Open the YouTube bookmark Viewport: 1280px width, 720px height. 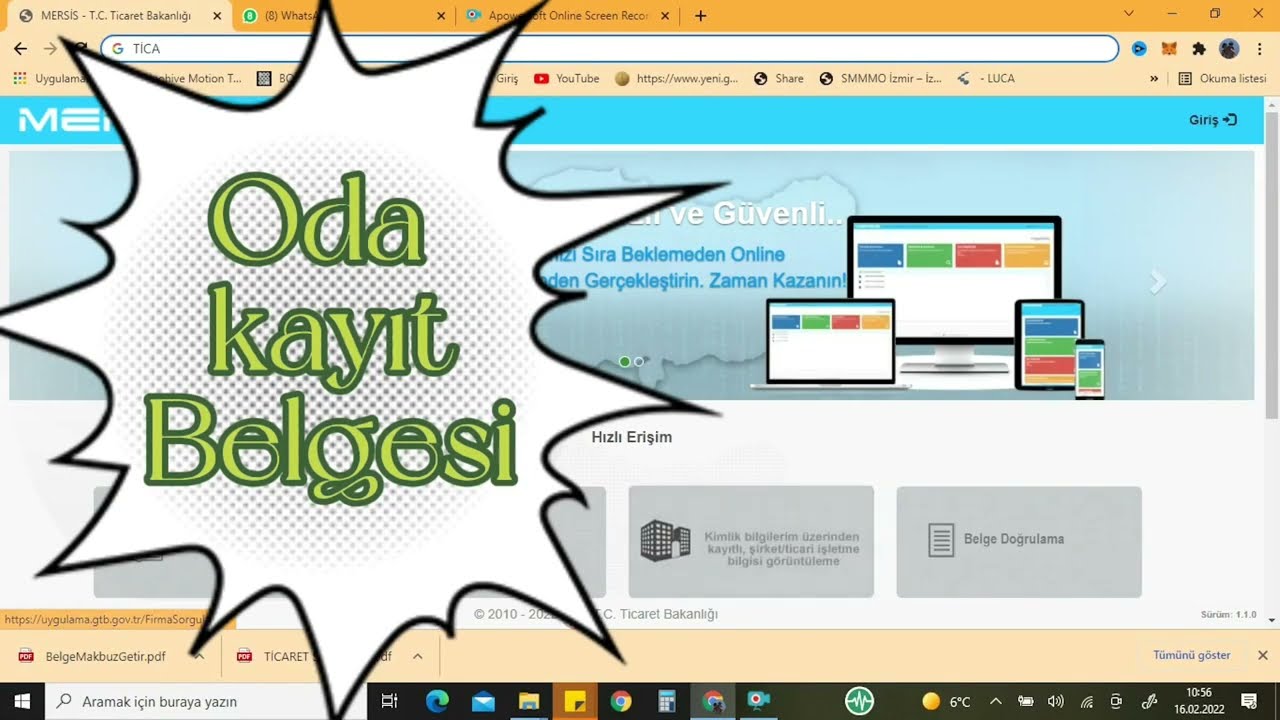coord(567,78)
